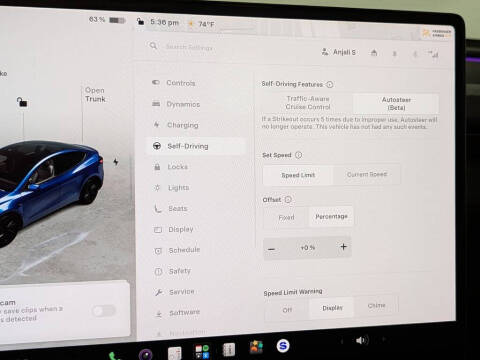
Task: Tap the unlocked padlock over the car
Action: point(22,102)
